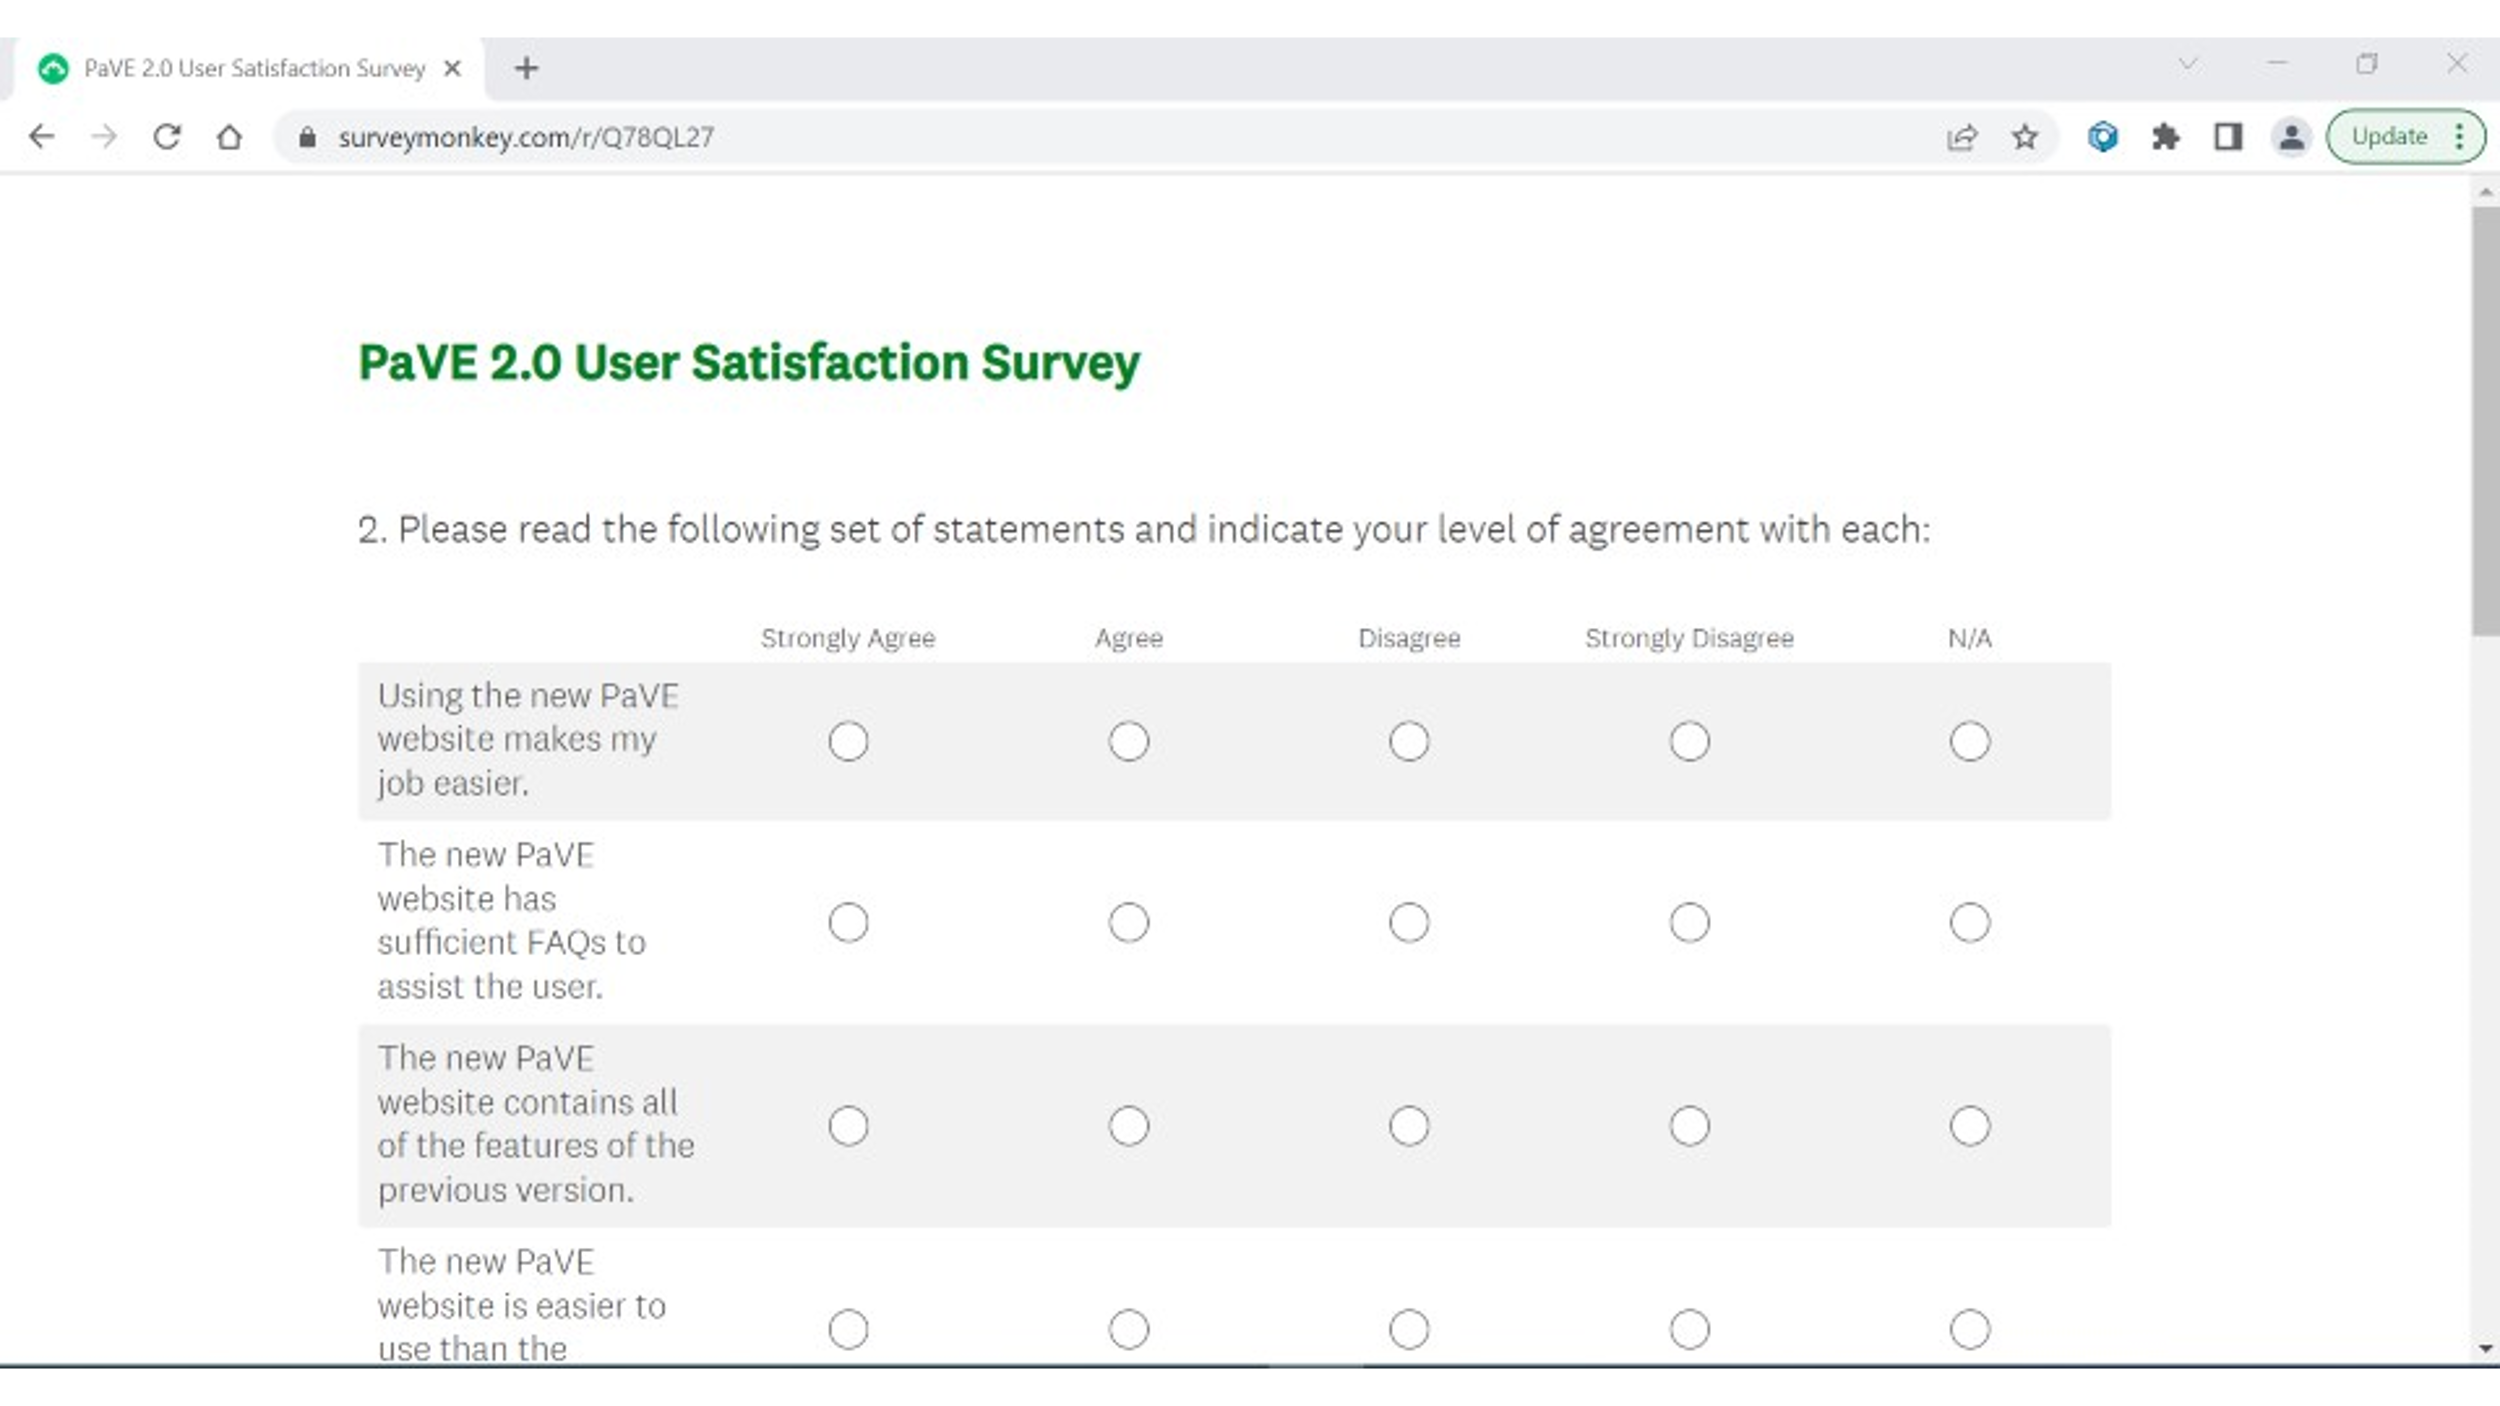Select Agree for easier to use statement
2500x1406 pixels.
pyautogui.click(x=1128, y=1329)
